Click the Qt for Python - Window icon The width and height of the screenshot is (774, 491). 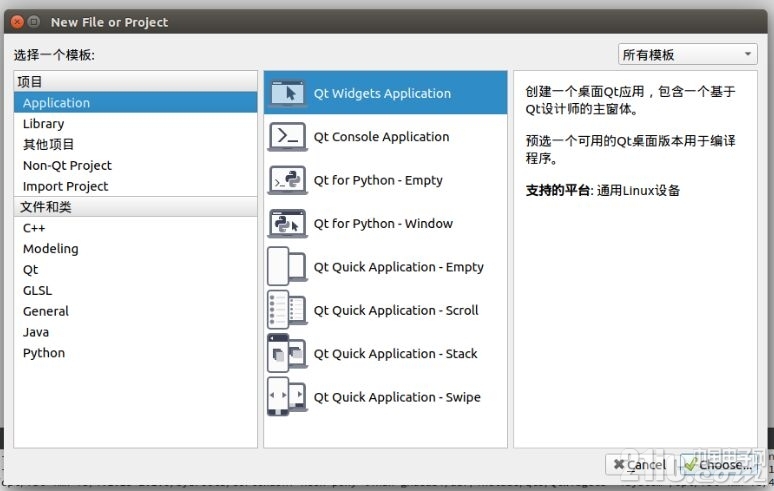coord(287,223)
